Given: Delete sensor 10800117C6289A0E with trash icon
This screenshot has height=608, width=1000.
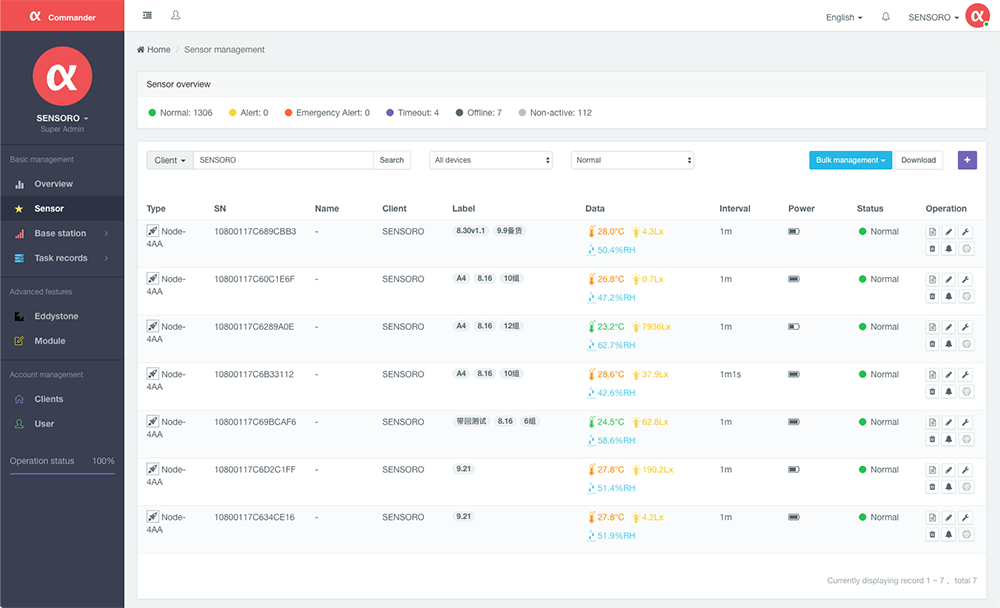Looking at the screenshot, I should click(932, 345).
